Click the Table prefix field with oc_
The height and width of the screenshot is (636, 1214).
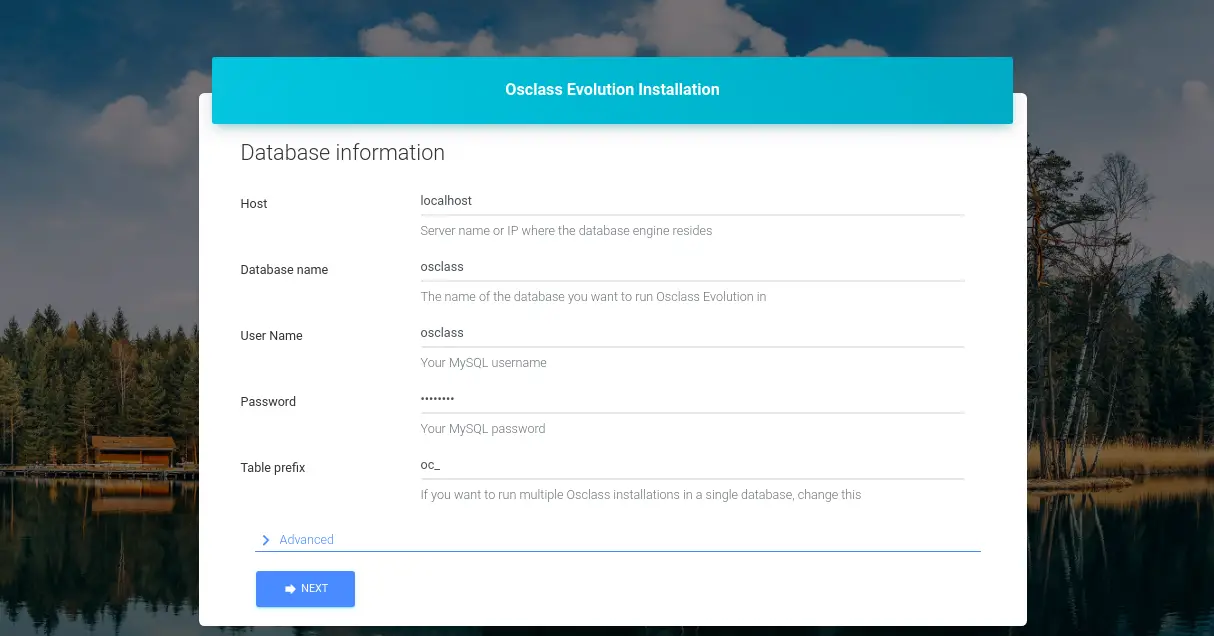pos(692,465)
